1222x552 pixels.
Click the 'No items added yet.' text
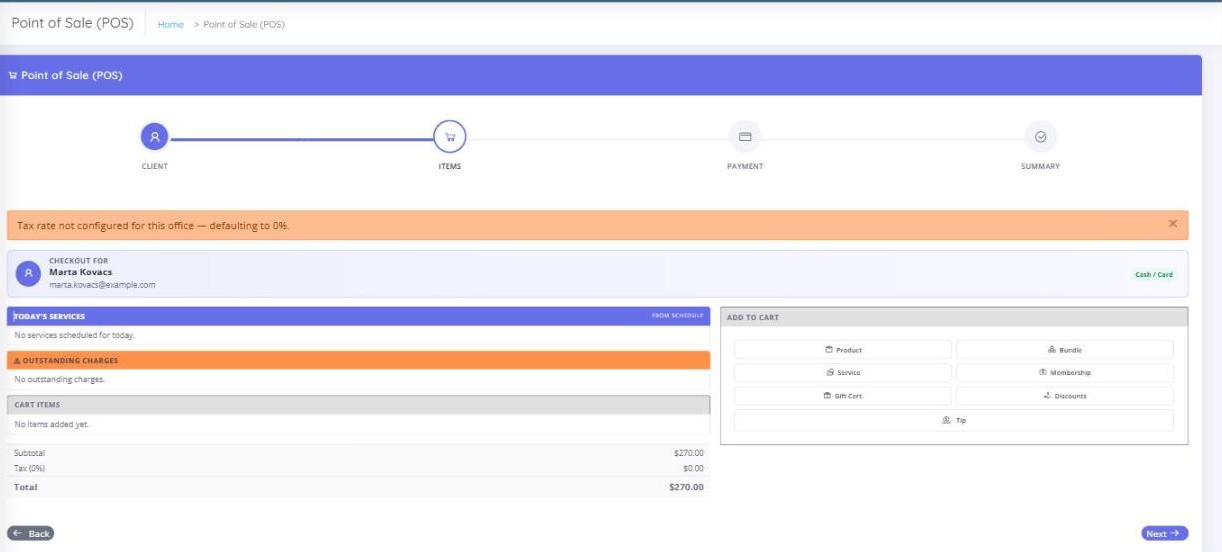(52, 424)
